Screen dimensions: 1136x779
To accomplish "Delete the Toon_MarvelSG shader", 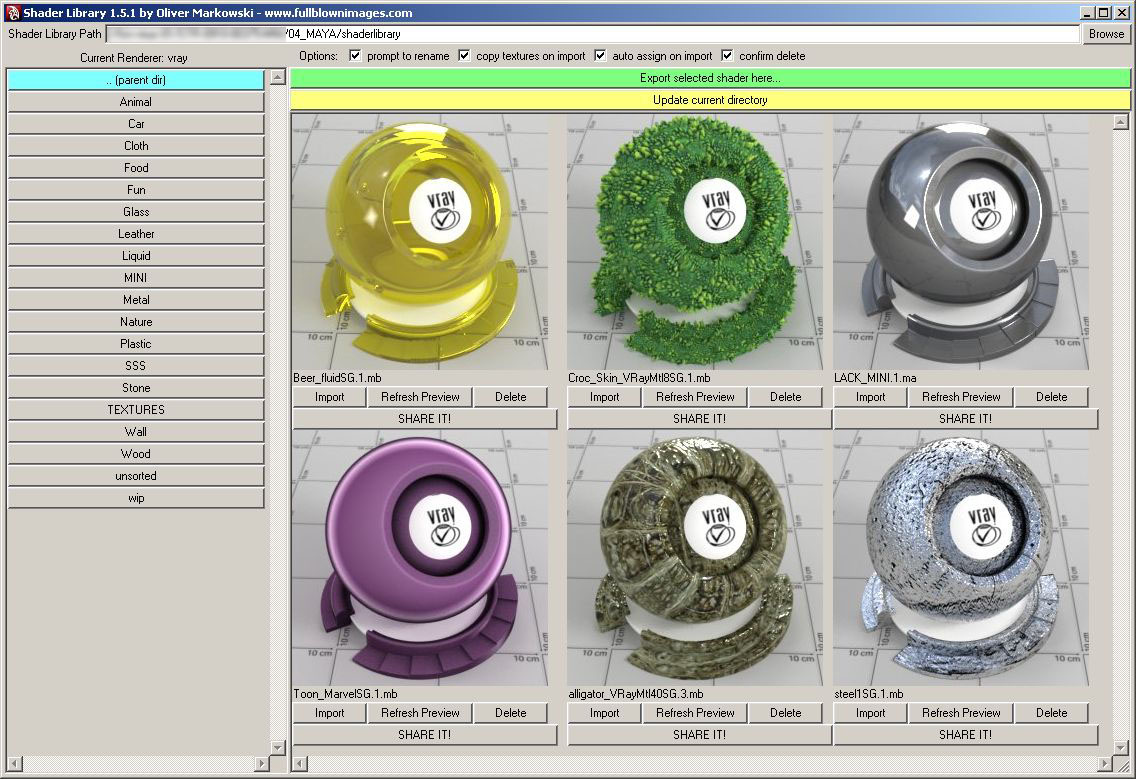I will (511, 713).
